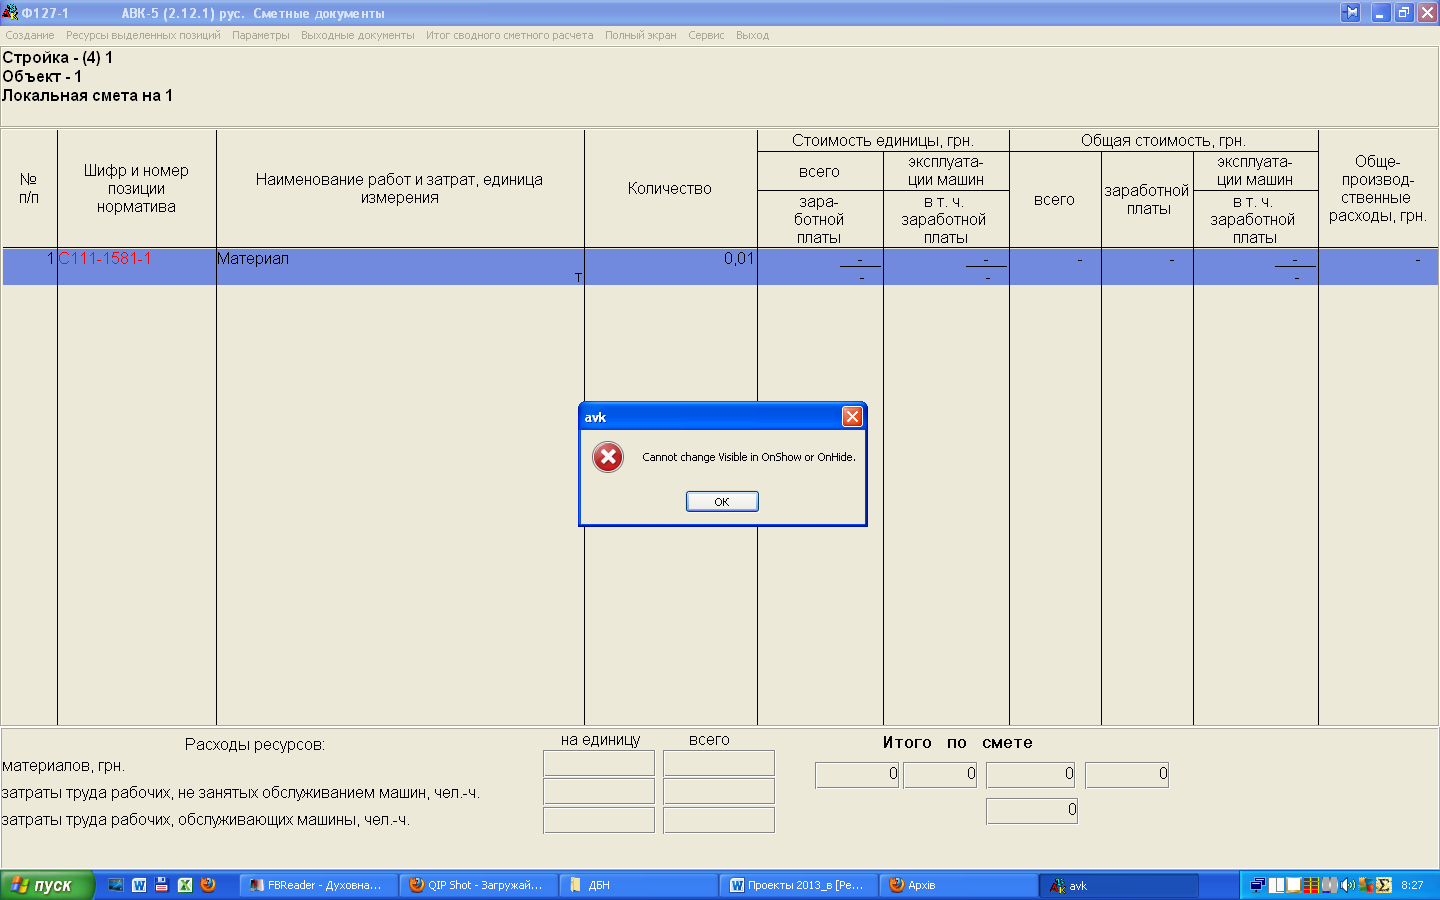1440x900 pixels.
Task: Click the Пуск start button
Action: click(x=46, y=885)
